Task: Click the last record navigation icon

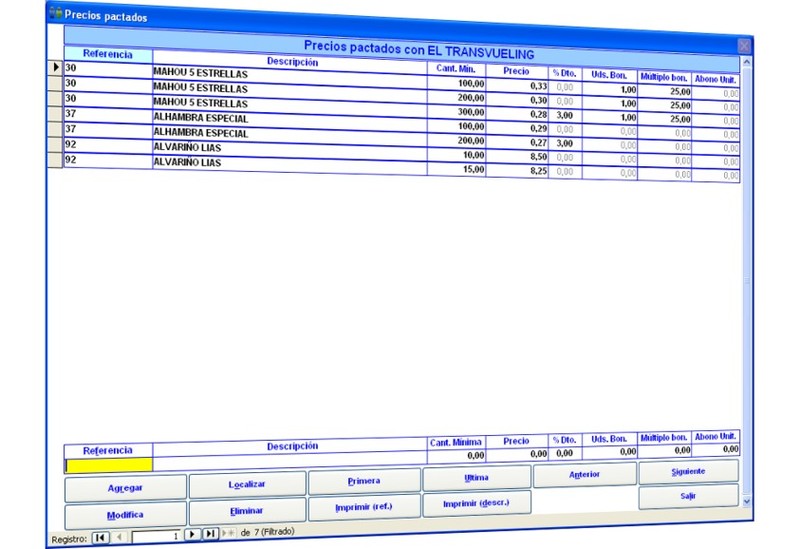Action: [210, 534]
